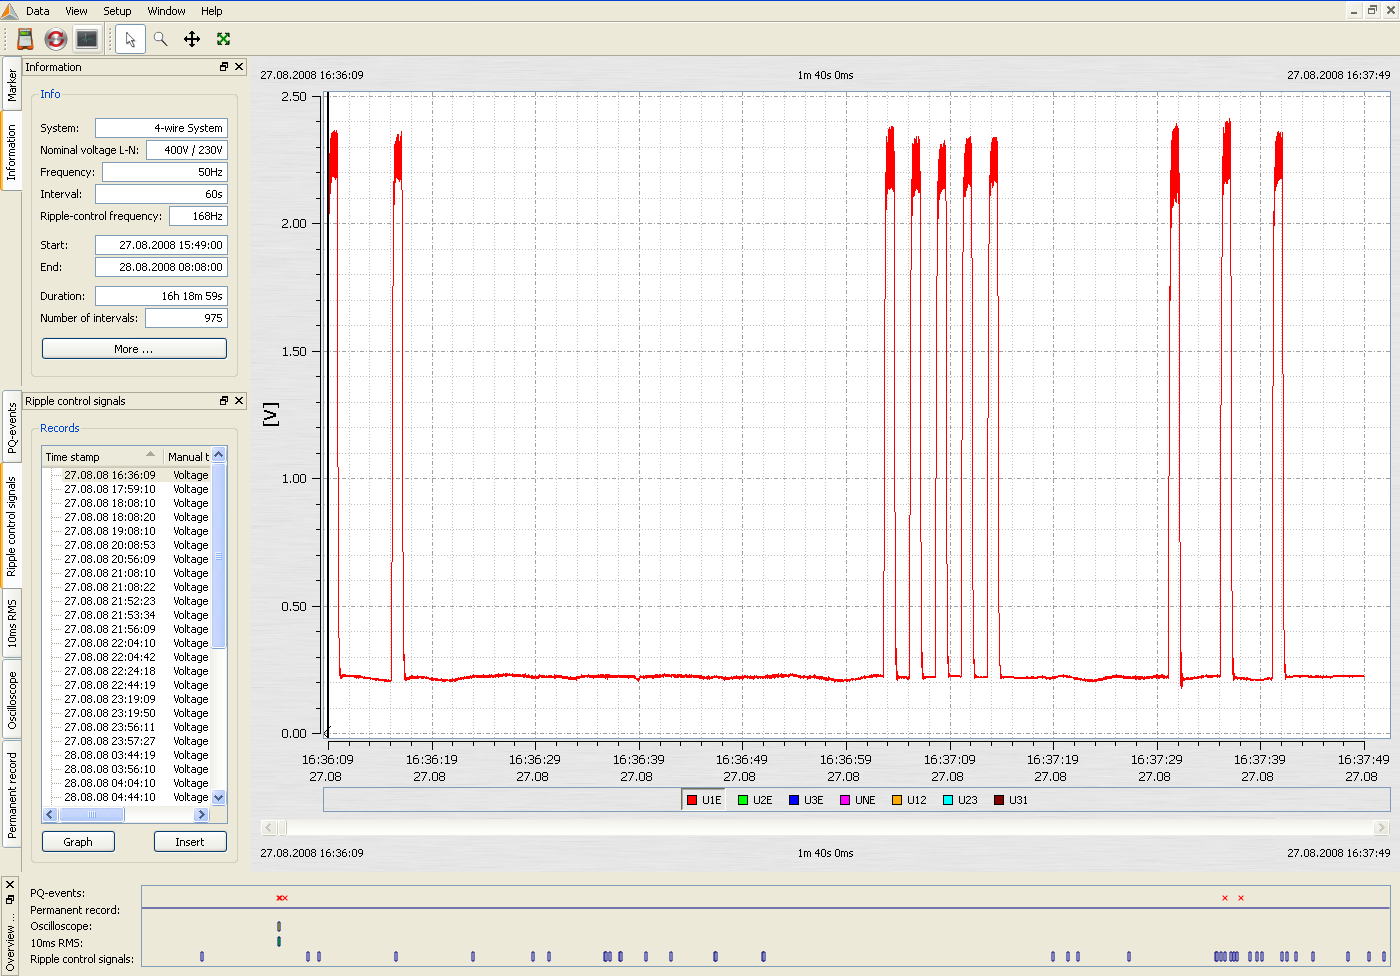The height and width of the screenshot is (976, 1400).
Task: Click the Duration field 16h 18m 59s
Action: [x=161, y=296]
